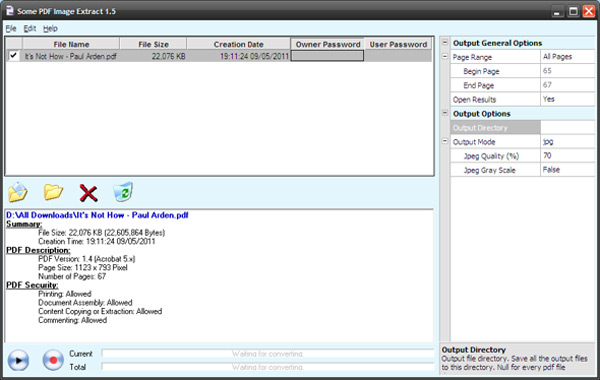This screenshot has height=380, width=600.
Task: Collapse the Output Options section
Action: point(445,113)
